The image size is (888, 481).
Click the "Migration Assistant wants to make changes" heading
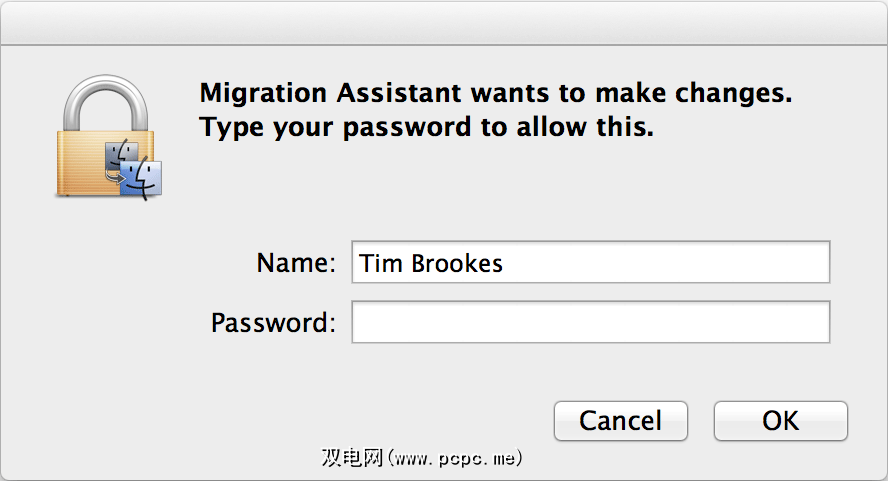point(496,94)
